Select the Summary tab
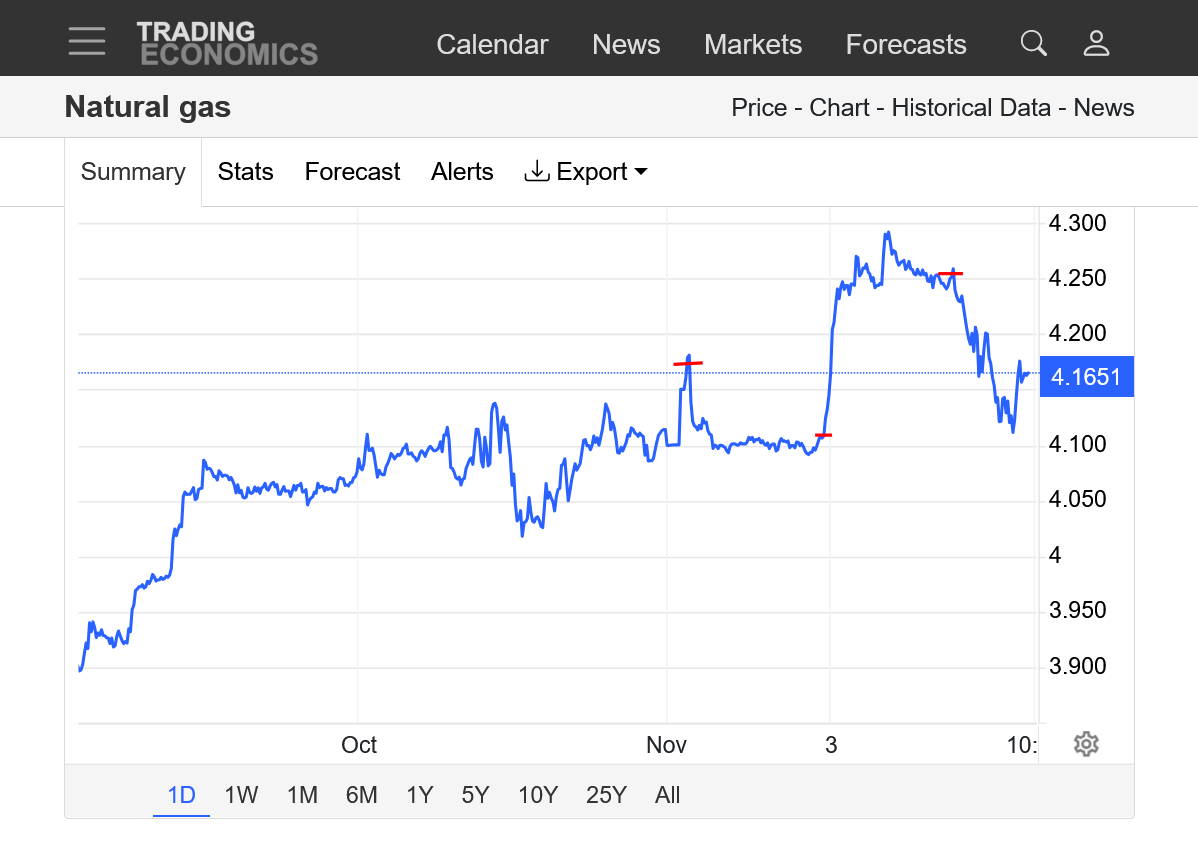The width and height of the screenshot is (1198, 849). click(133, 172)
